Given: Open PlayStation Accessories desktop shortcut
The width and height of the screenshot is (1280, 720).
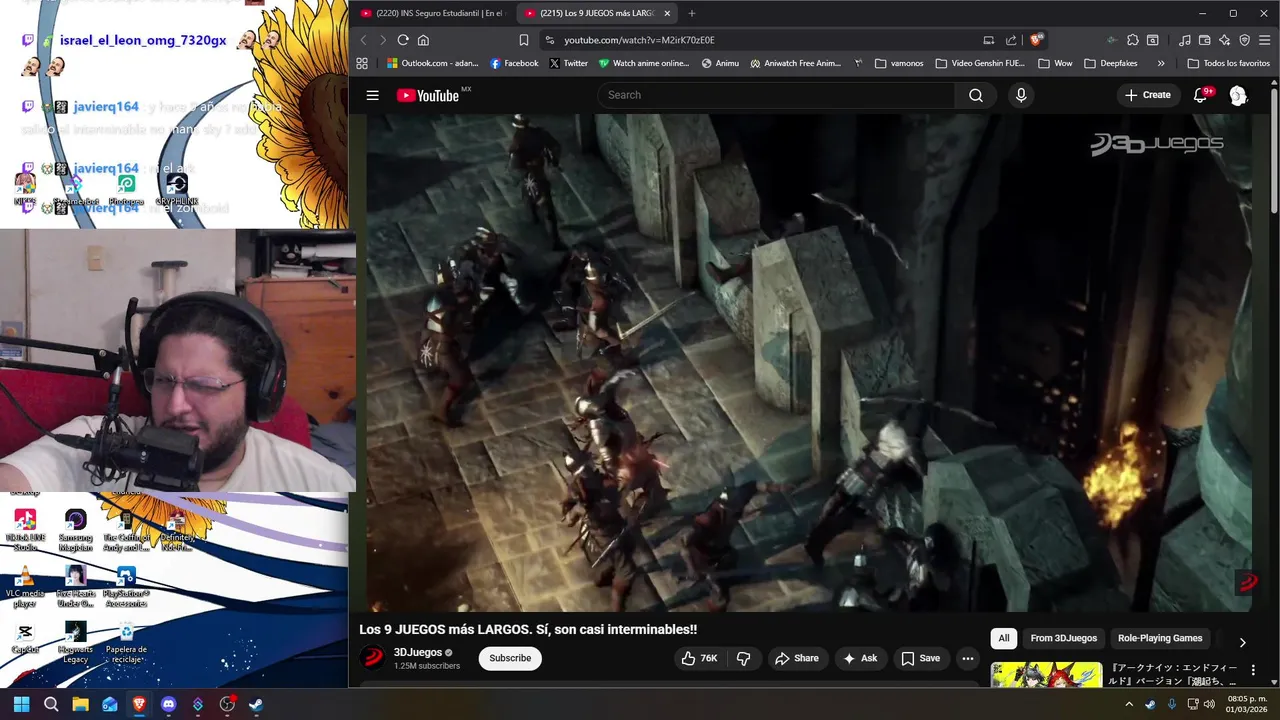Looking at the screenshot, I should click(126, 586).
